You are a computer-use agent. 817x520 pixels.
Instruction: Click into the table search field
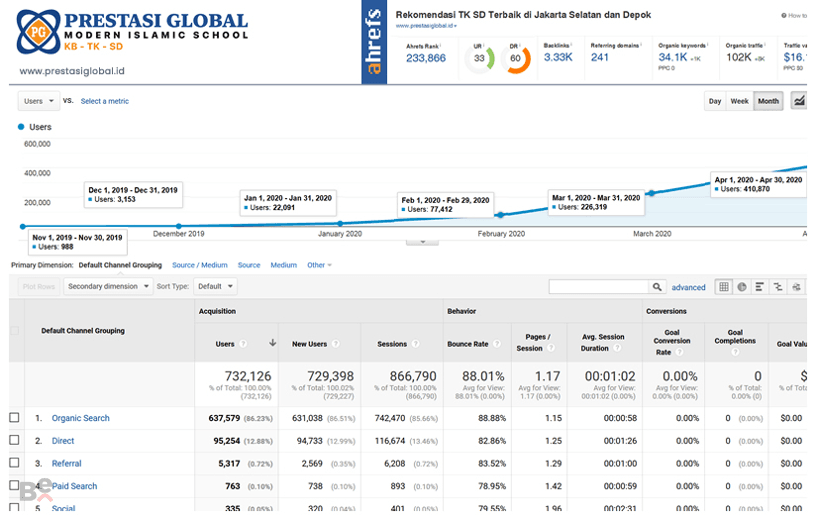coord(599,287)
